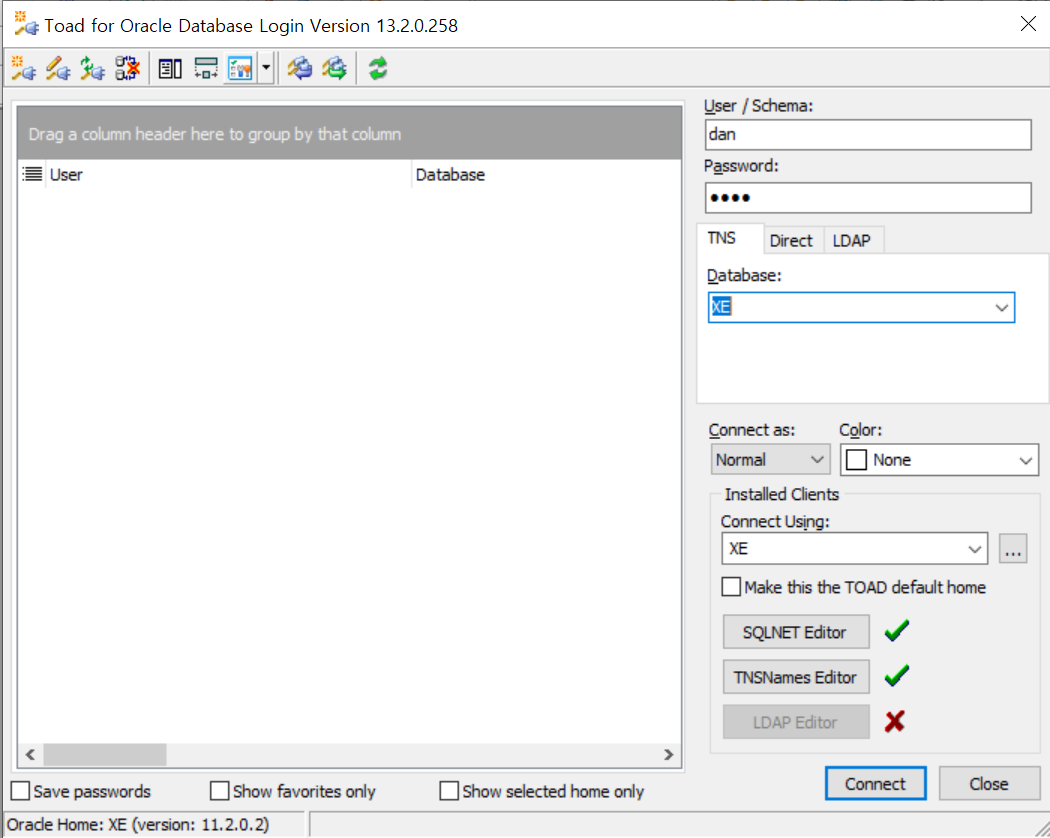Image resolution: width=1050 pixels, height=838 pixels.
Task: Click the green check beside SQLNET Editor
Action: 897,630
